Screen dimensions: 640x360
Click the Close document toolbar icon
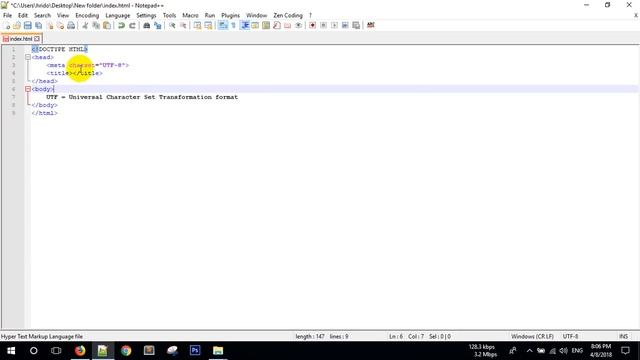(49, 25)
